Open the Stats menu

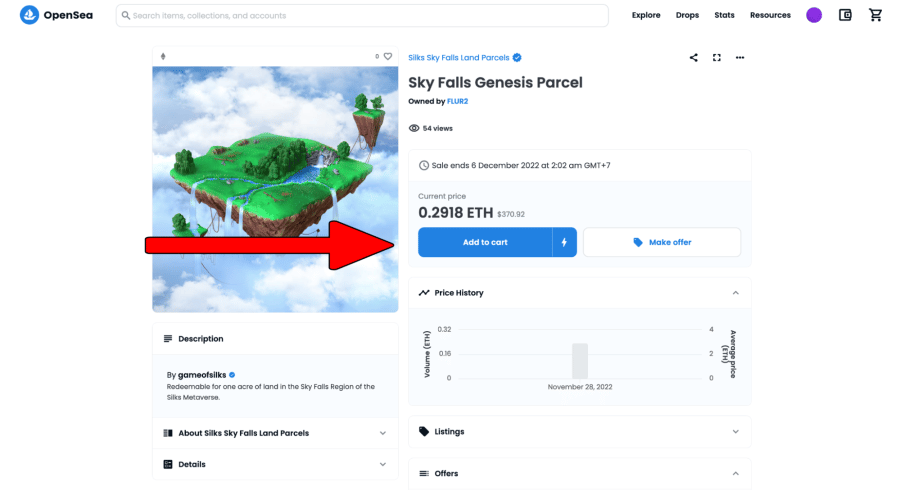coord(724,15)
